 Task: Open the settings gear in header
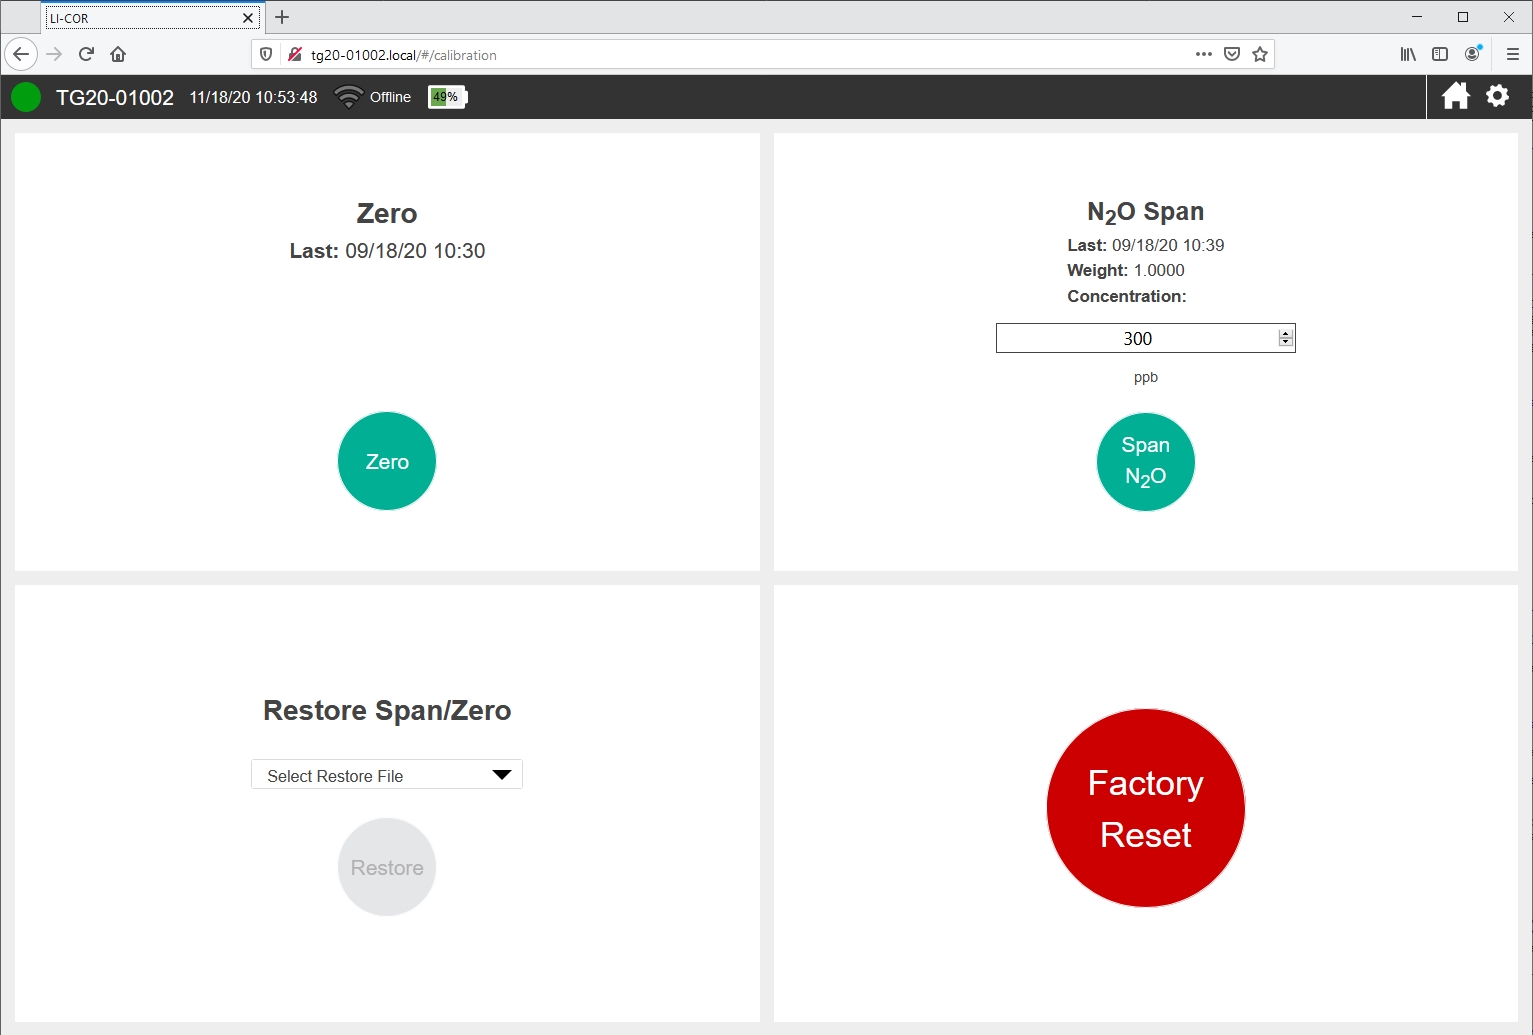(1497, 96)
